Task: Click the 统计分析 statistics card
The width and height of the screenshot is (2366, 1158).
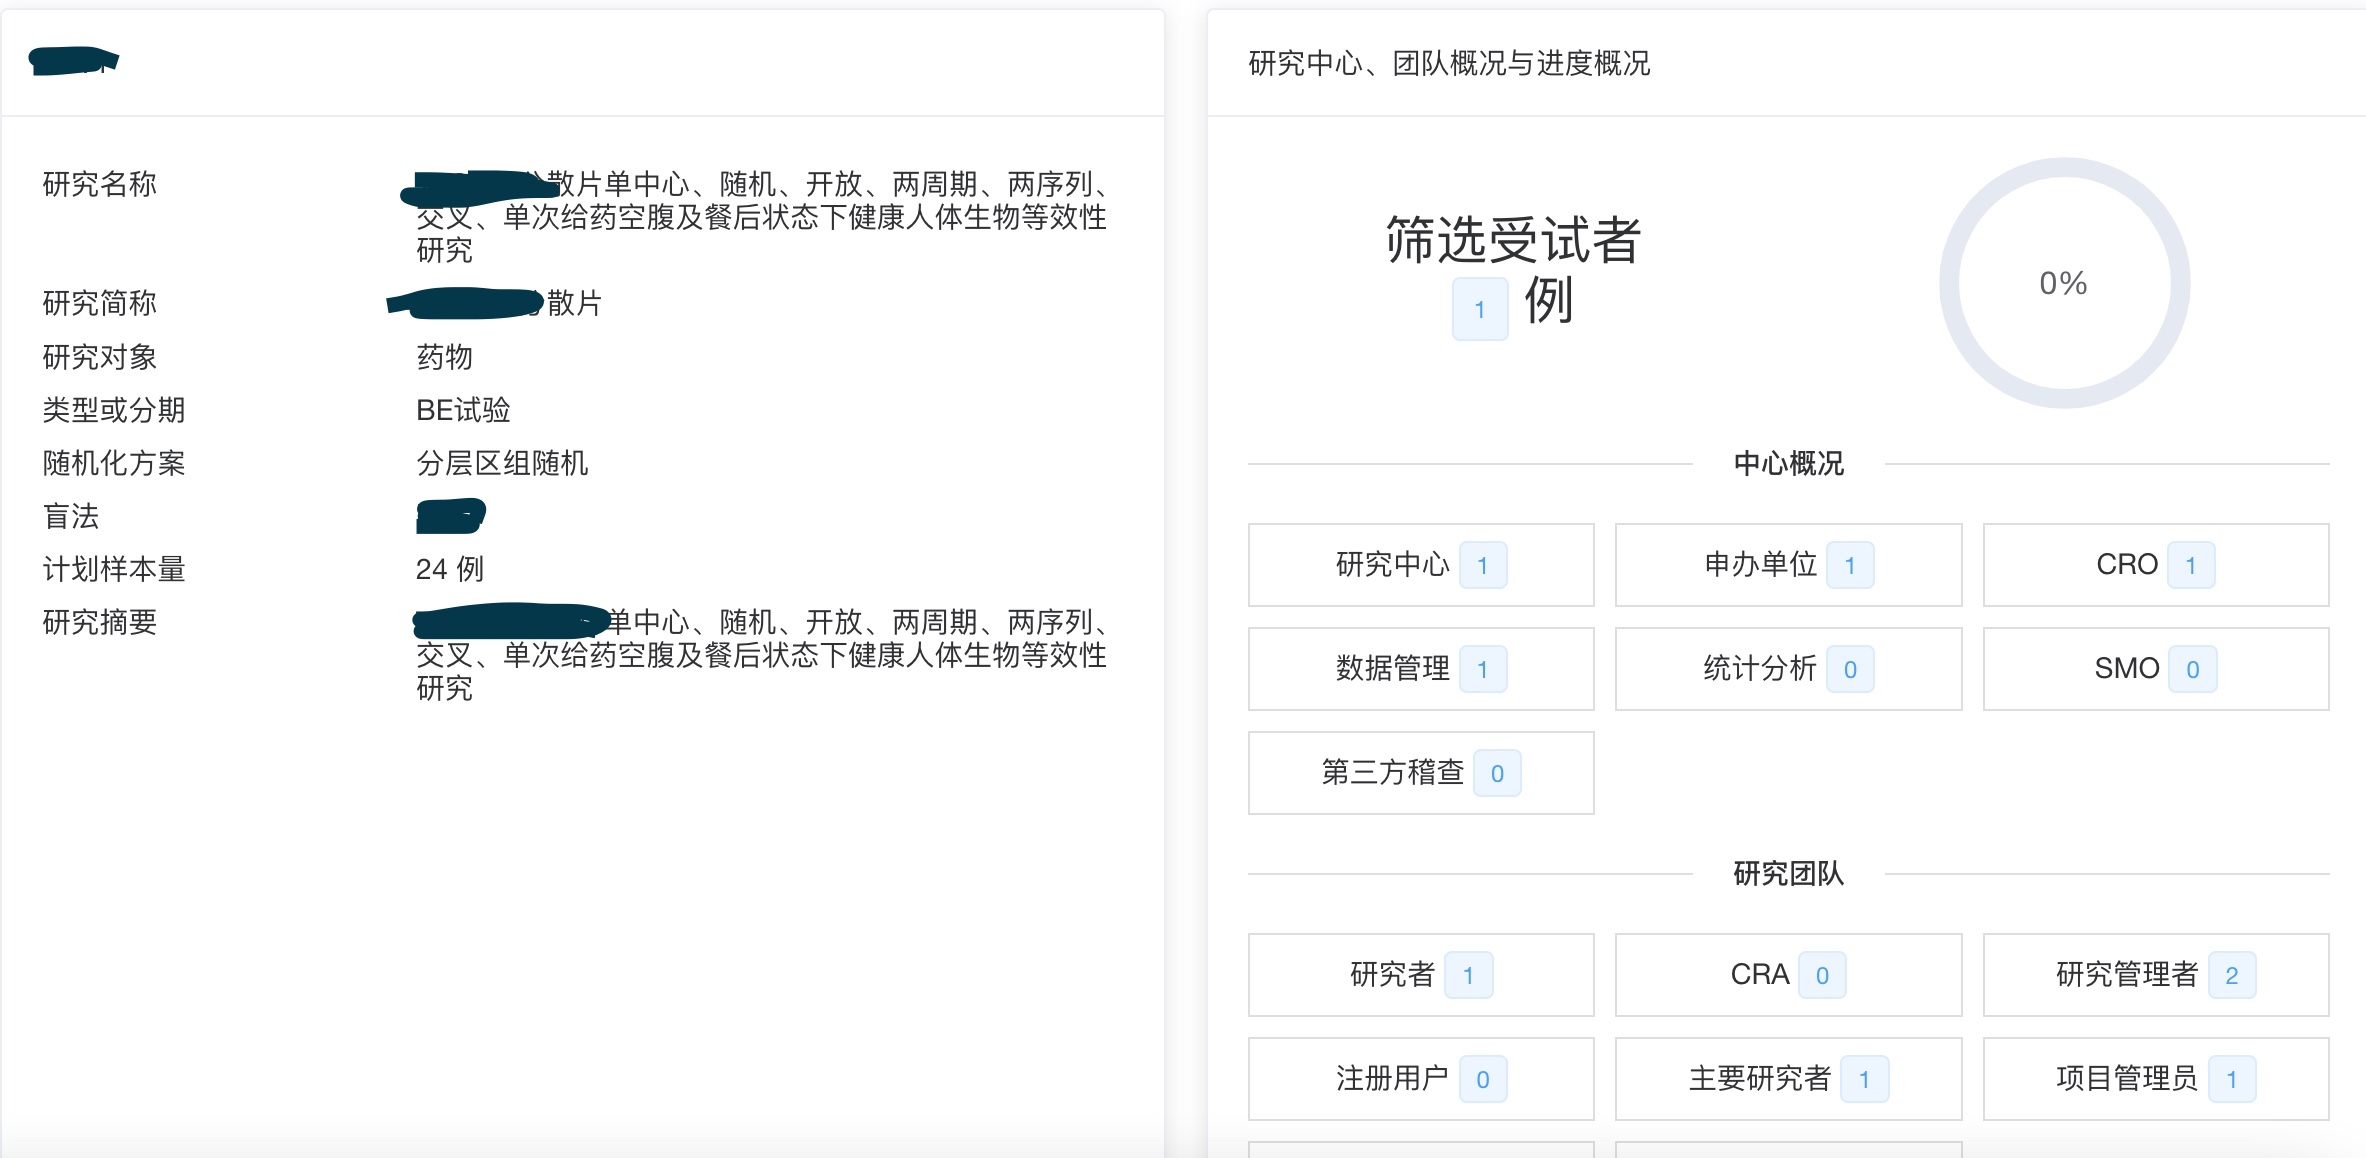Action: (1787, 668)
